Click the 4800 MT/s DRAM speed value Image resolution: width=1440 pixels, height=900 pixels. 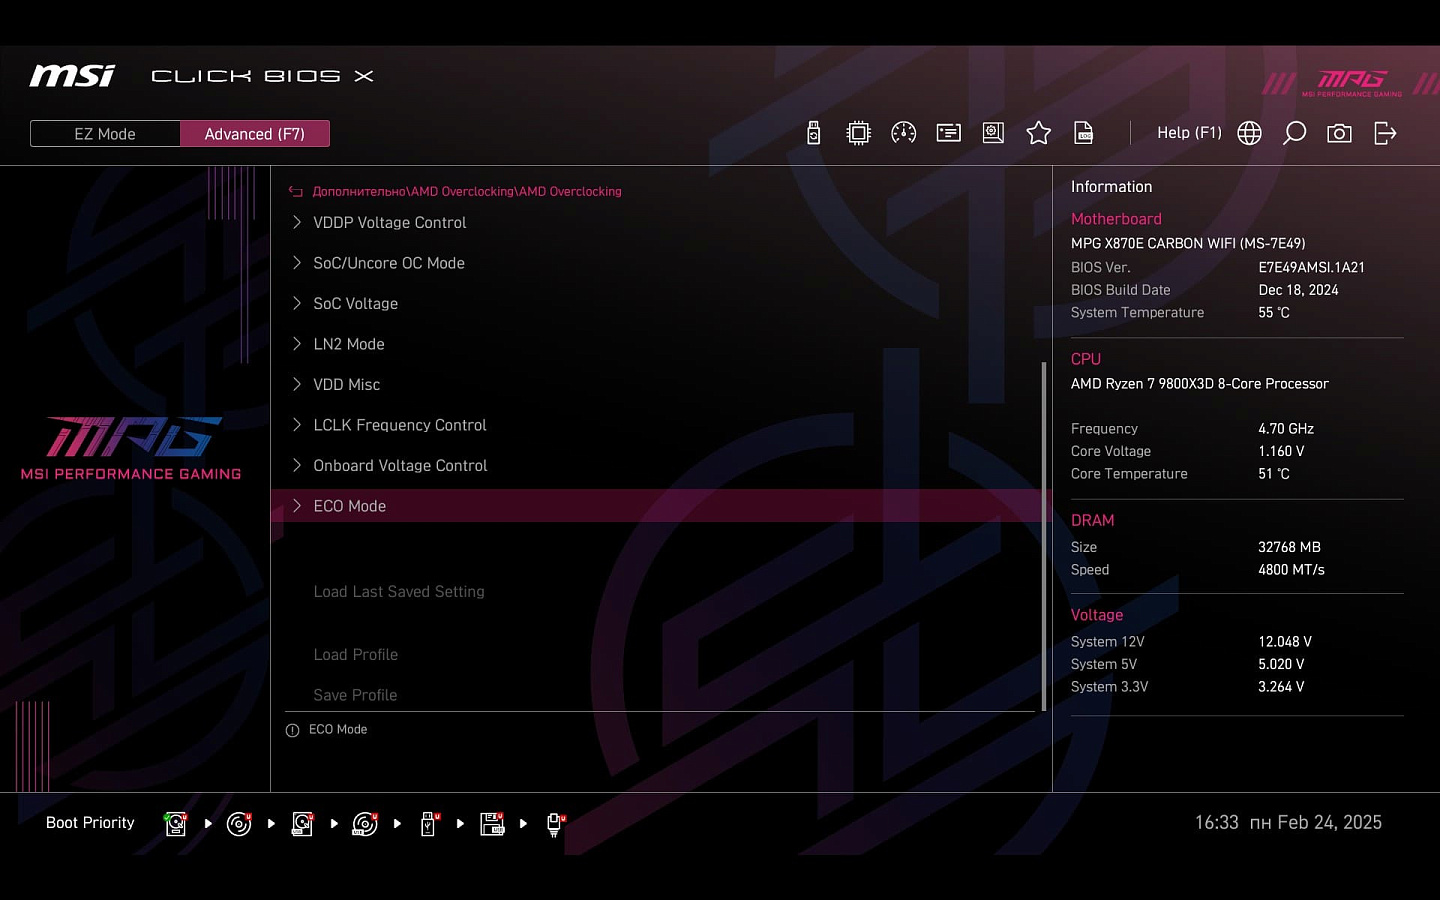tap(1291, 570)
